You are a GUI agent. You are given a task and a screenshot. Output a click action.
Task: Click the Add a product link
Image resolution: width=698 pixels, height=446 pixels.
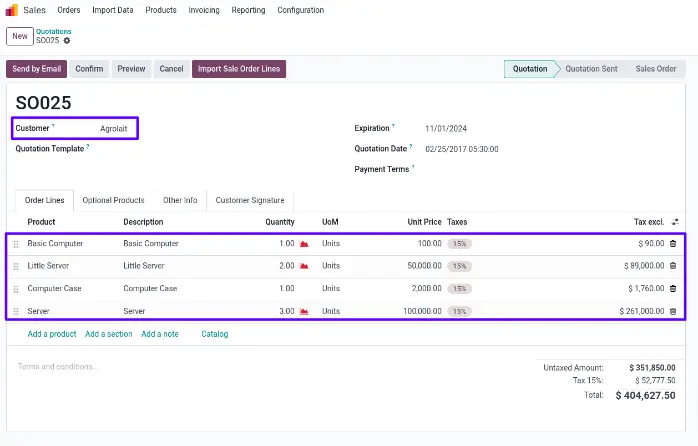[52, 334]
